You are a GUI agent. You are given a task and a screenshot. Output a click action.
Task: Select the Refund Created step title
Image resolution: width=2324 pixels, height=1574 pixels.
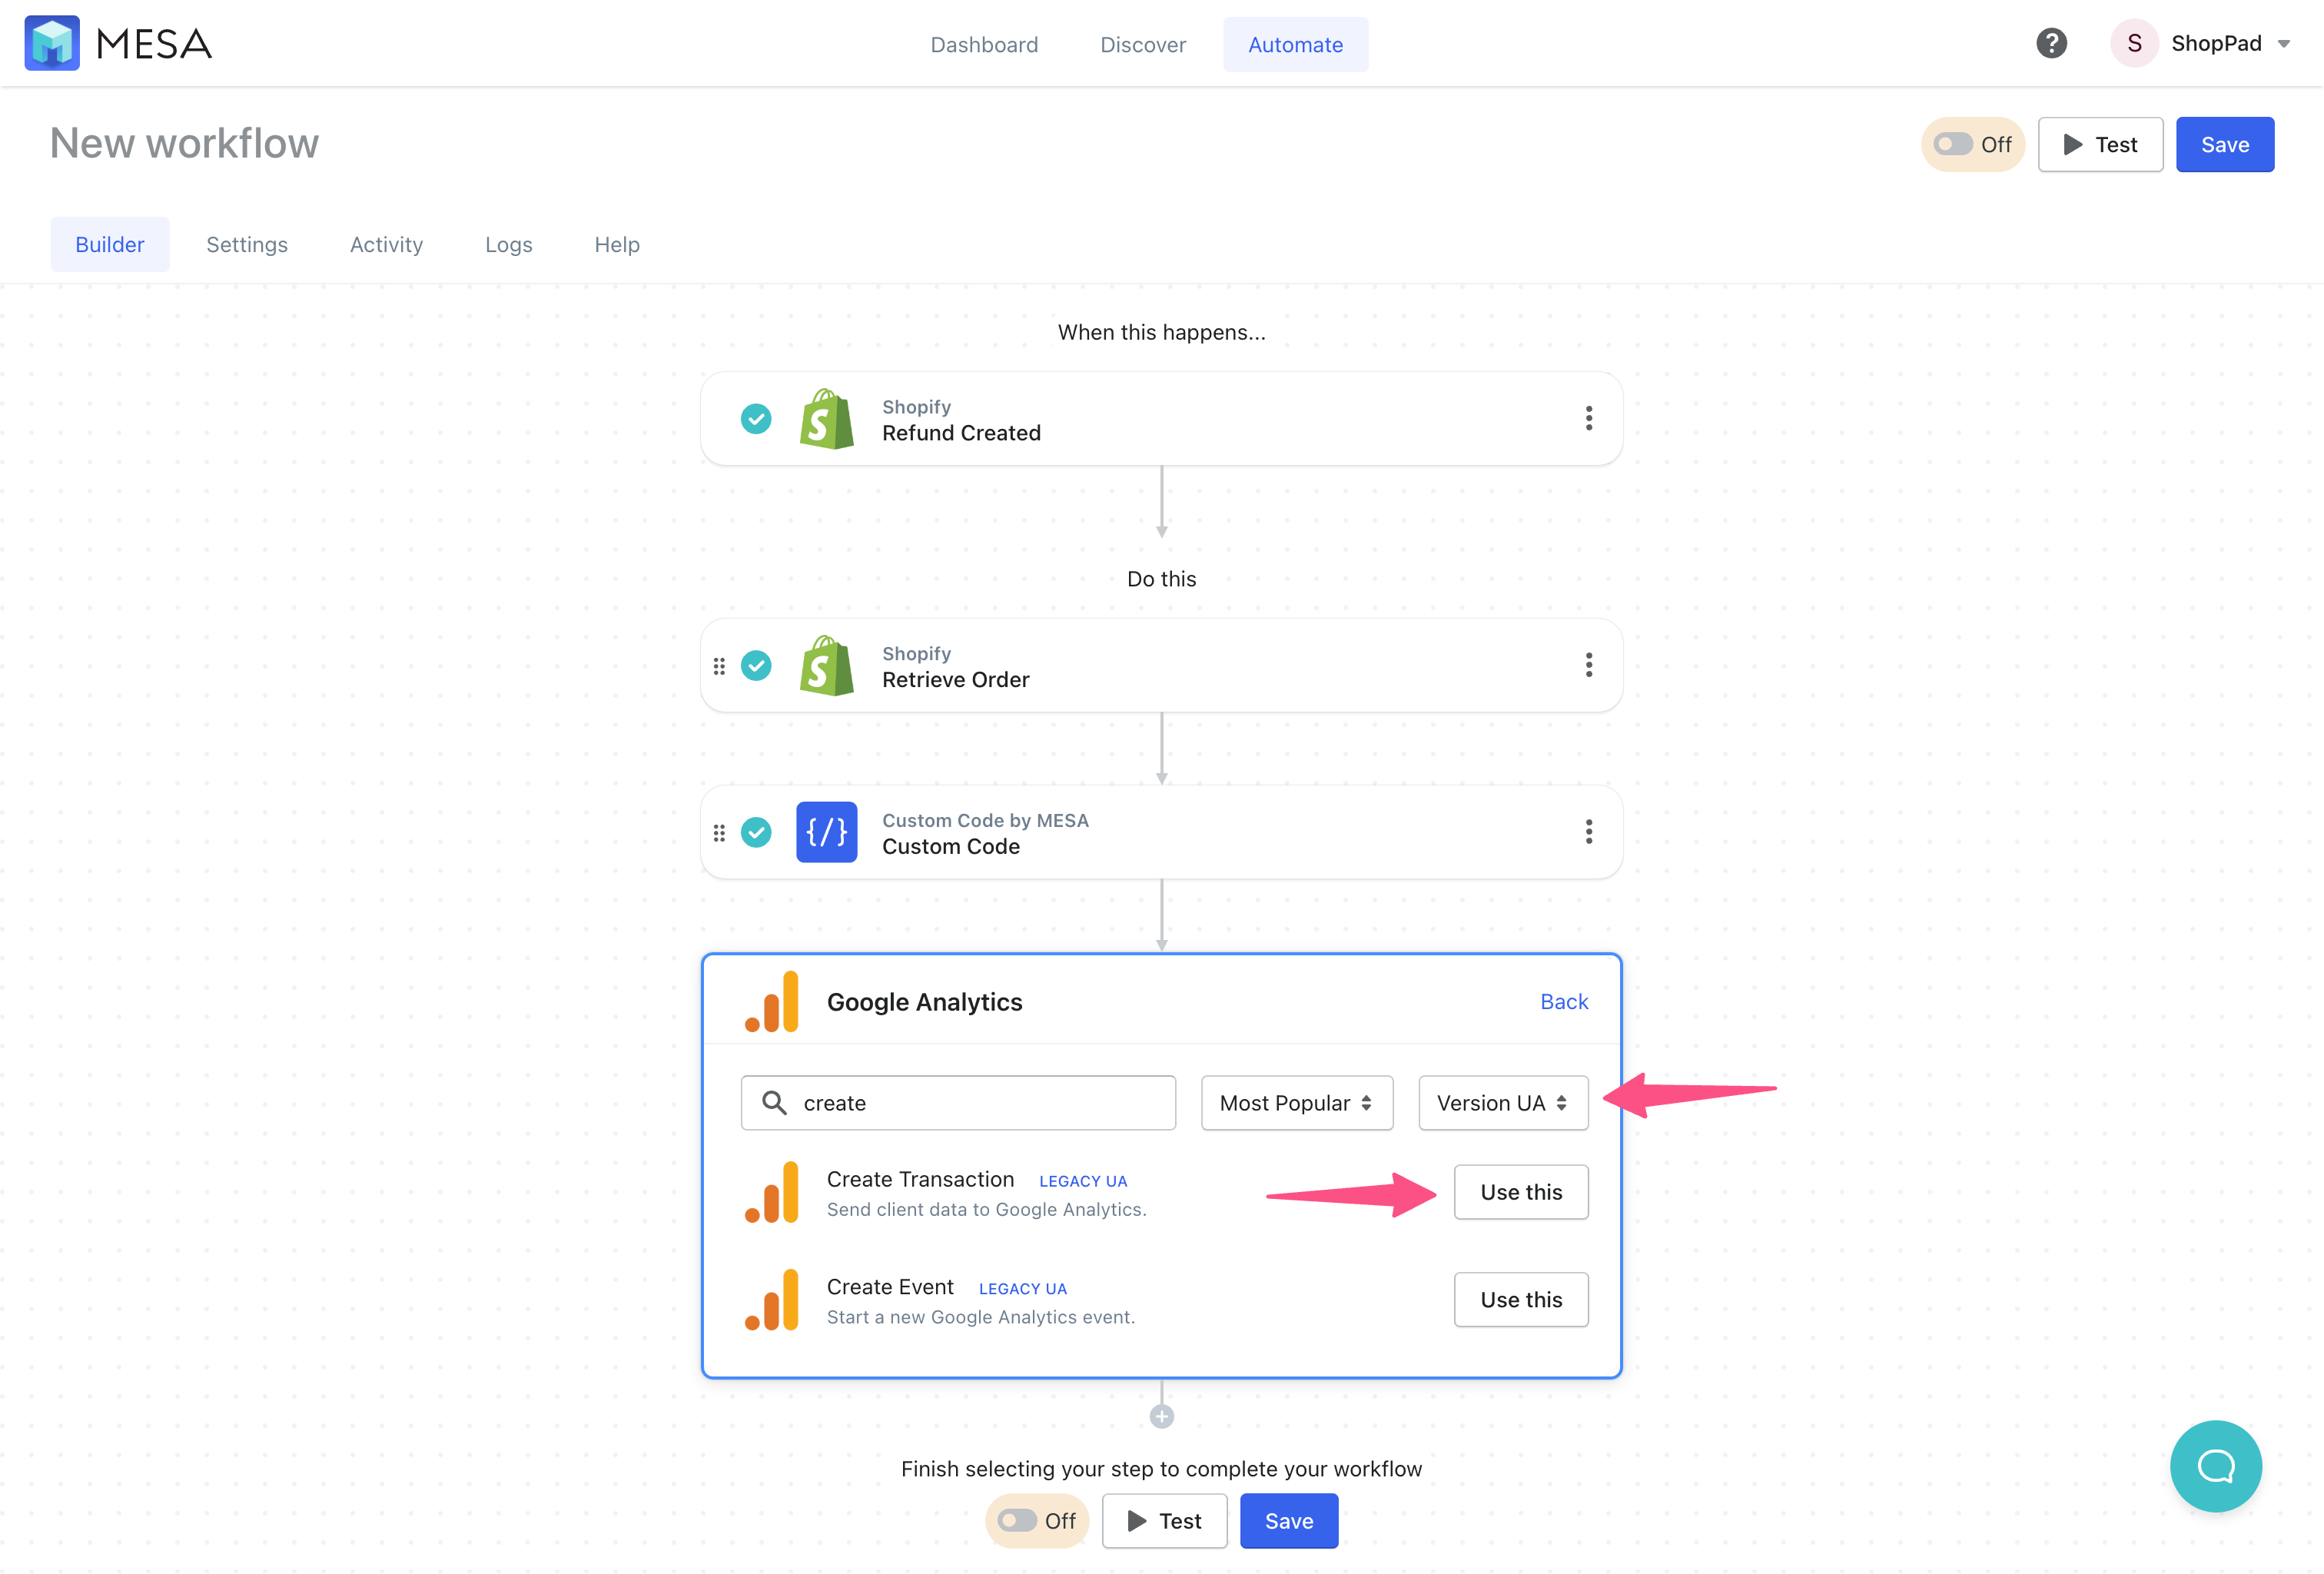(x=961, y=433)
